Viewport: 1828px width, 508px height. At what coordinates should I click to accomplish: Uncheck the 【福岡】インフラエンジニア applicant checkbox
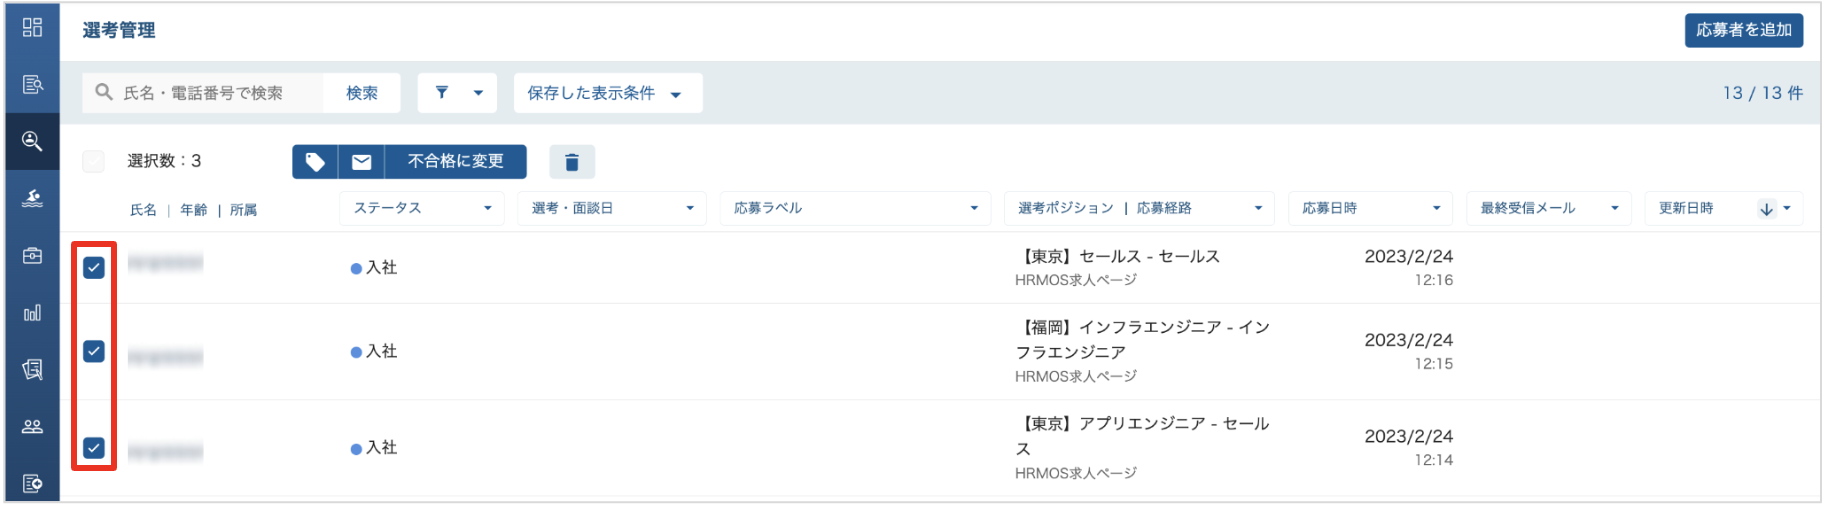pyautogui.click(x=94, y=351)
